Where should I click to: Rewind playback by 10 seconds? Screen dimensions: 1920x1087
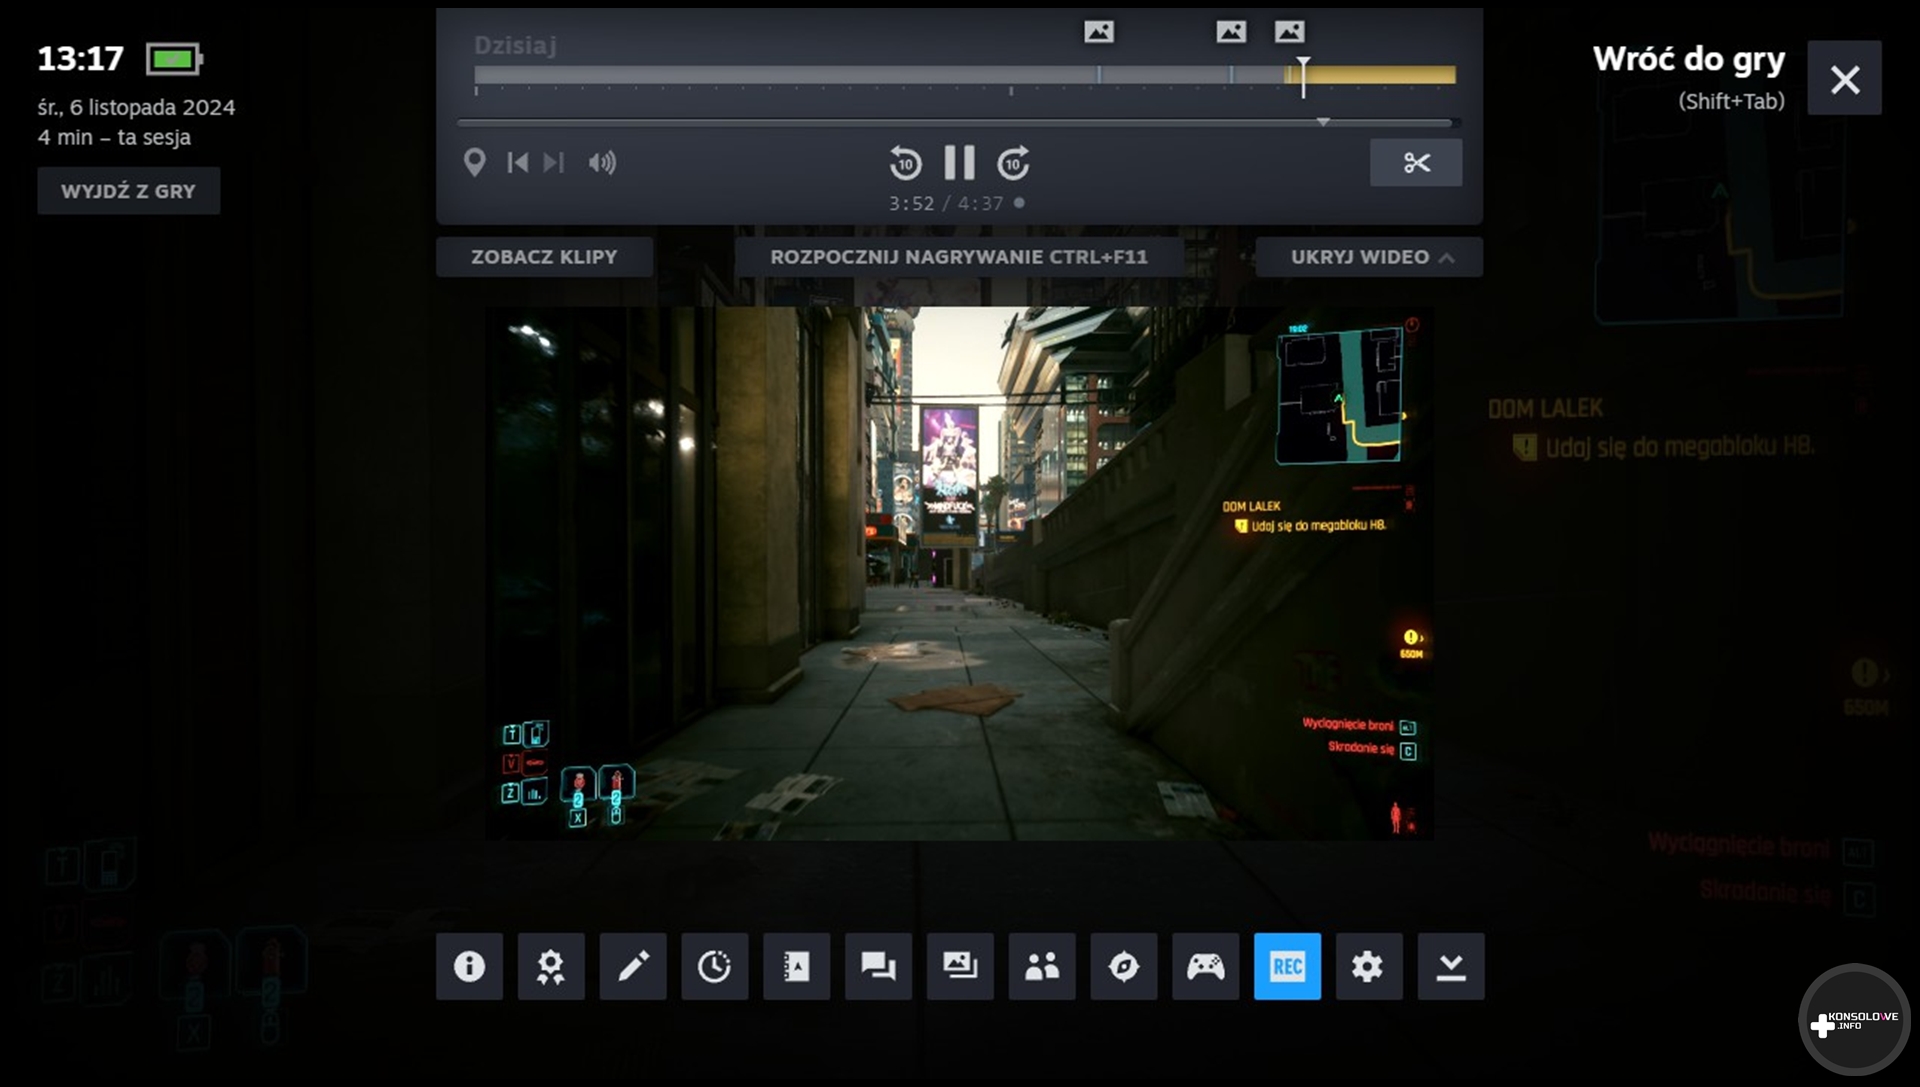pos(905,163)
